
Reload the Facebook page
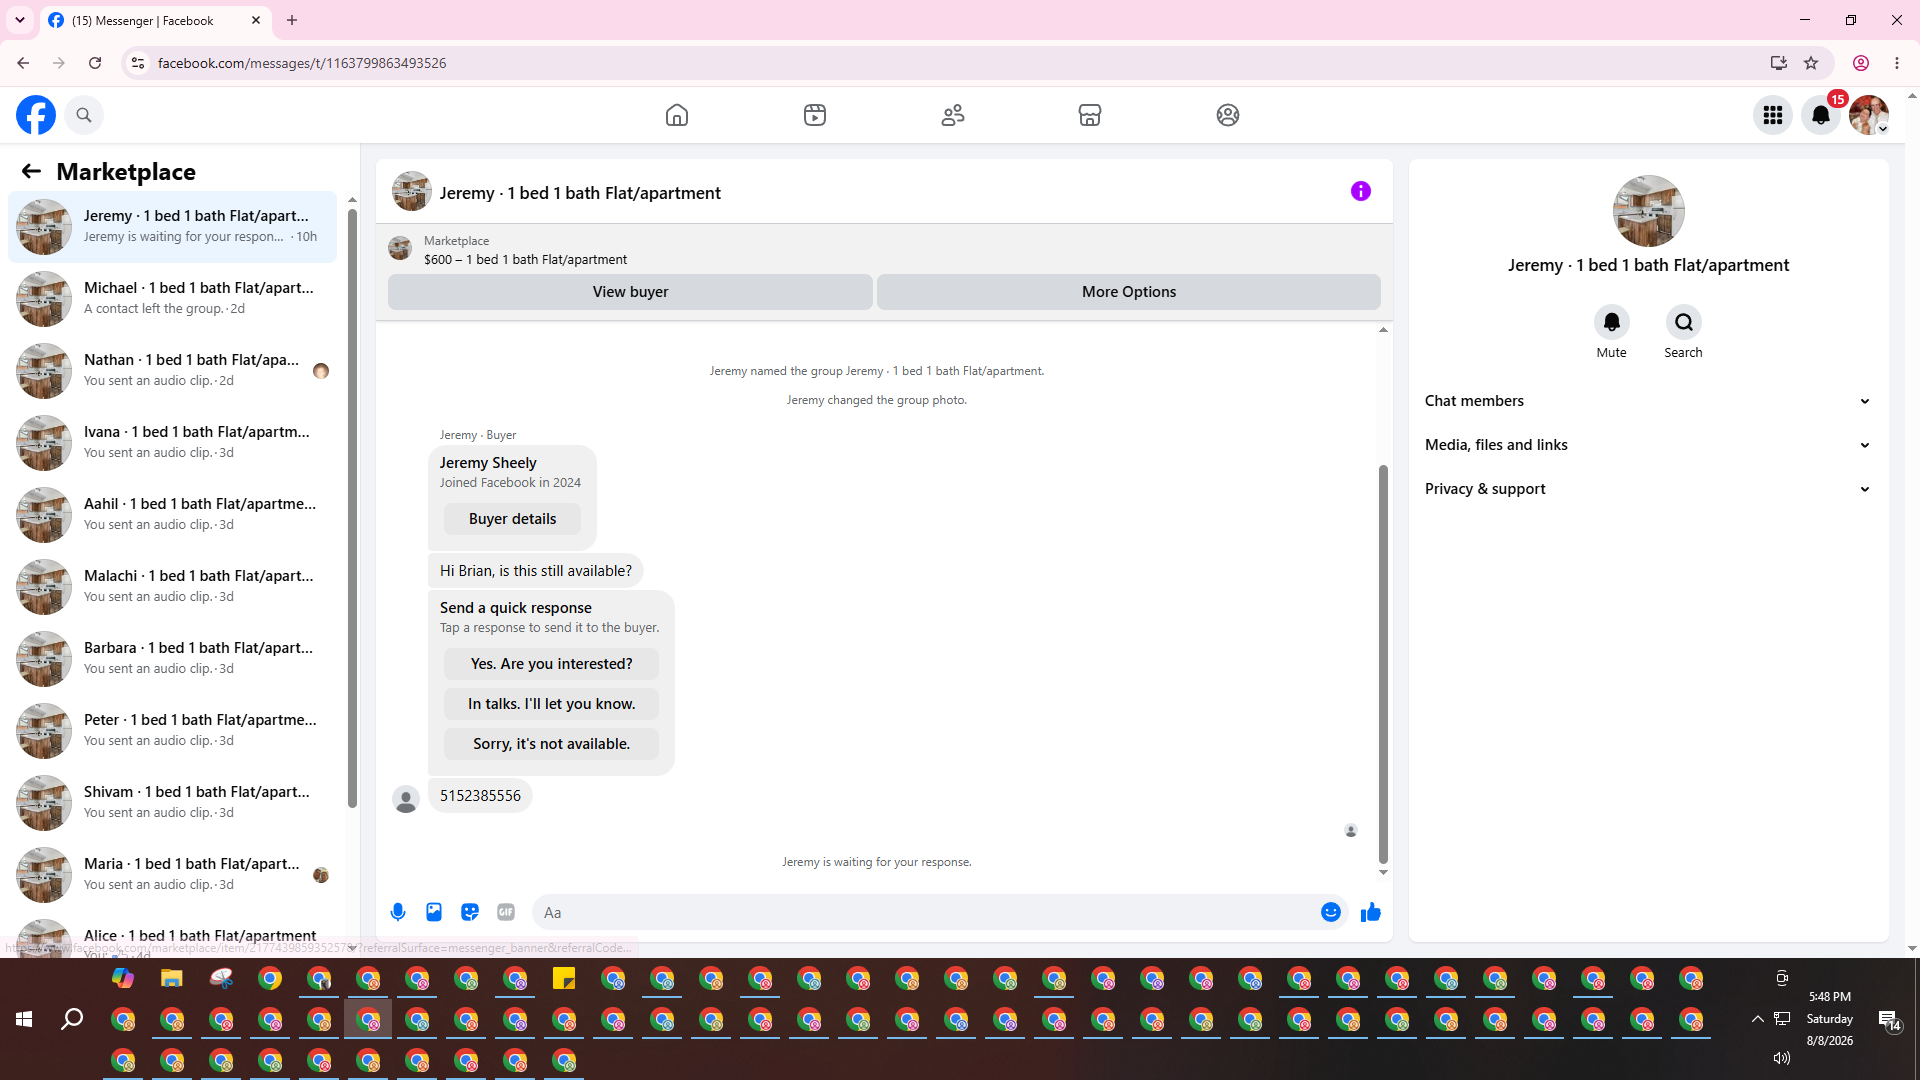tap(95, 63)
